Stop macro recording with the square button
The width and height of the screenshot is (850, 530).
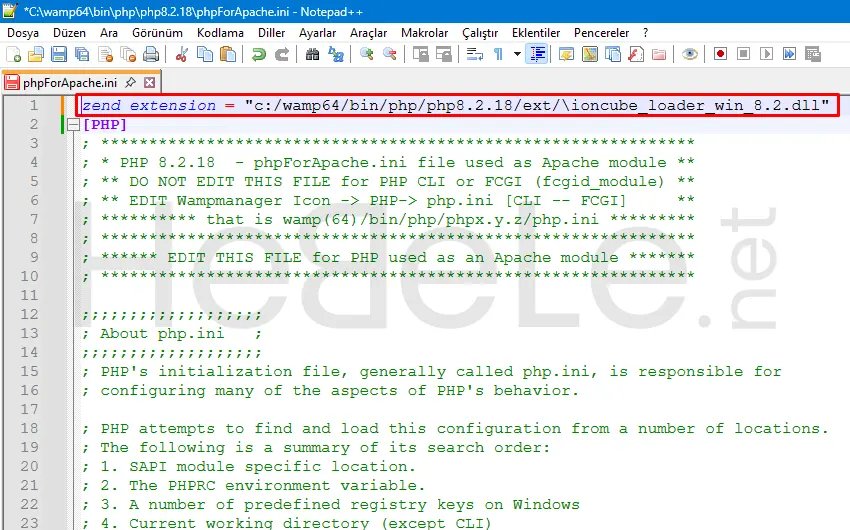click(x=743, y=54)
